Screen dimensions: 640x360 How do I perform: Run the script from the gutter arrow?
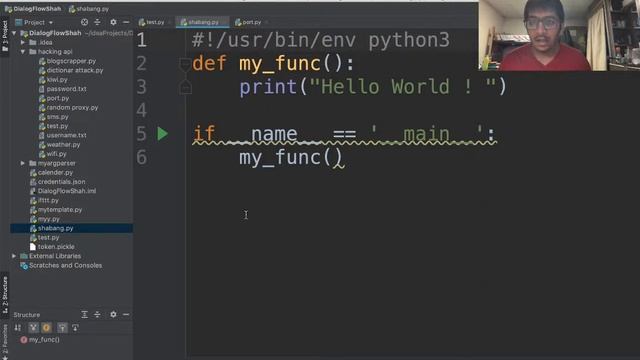162,133
